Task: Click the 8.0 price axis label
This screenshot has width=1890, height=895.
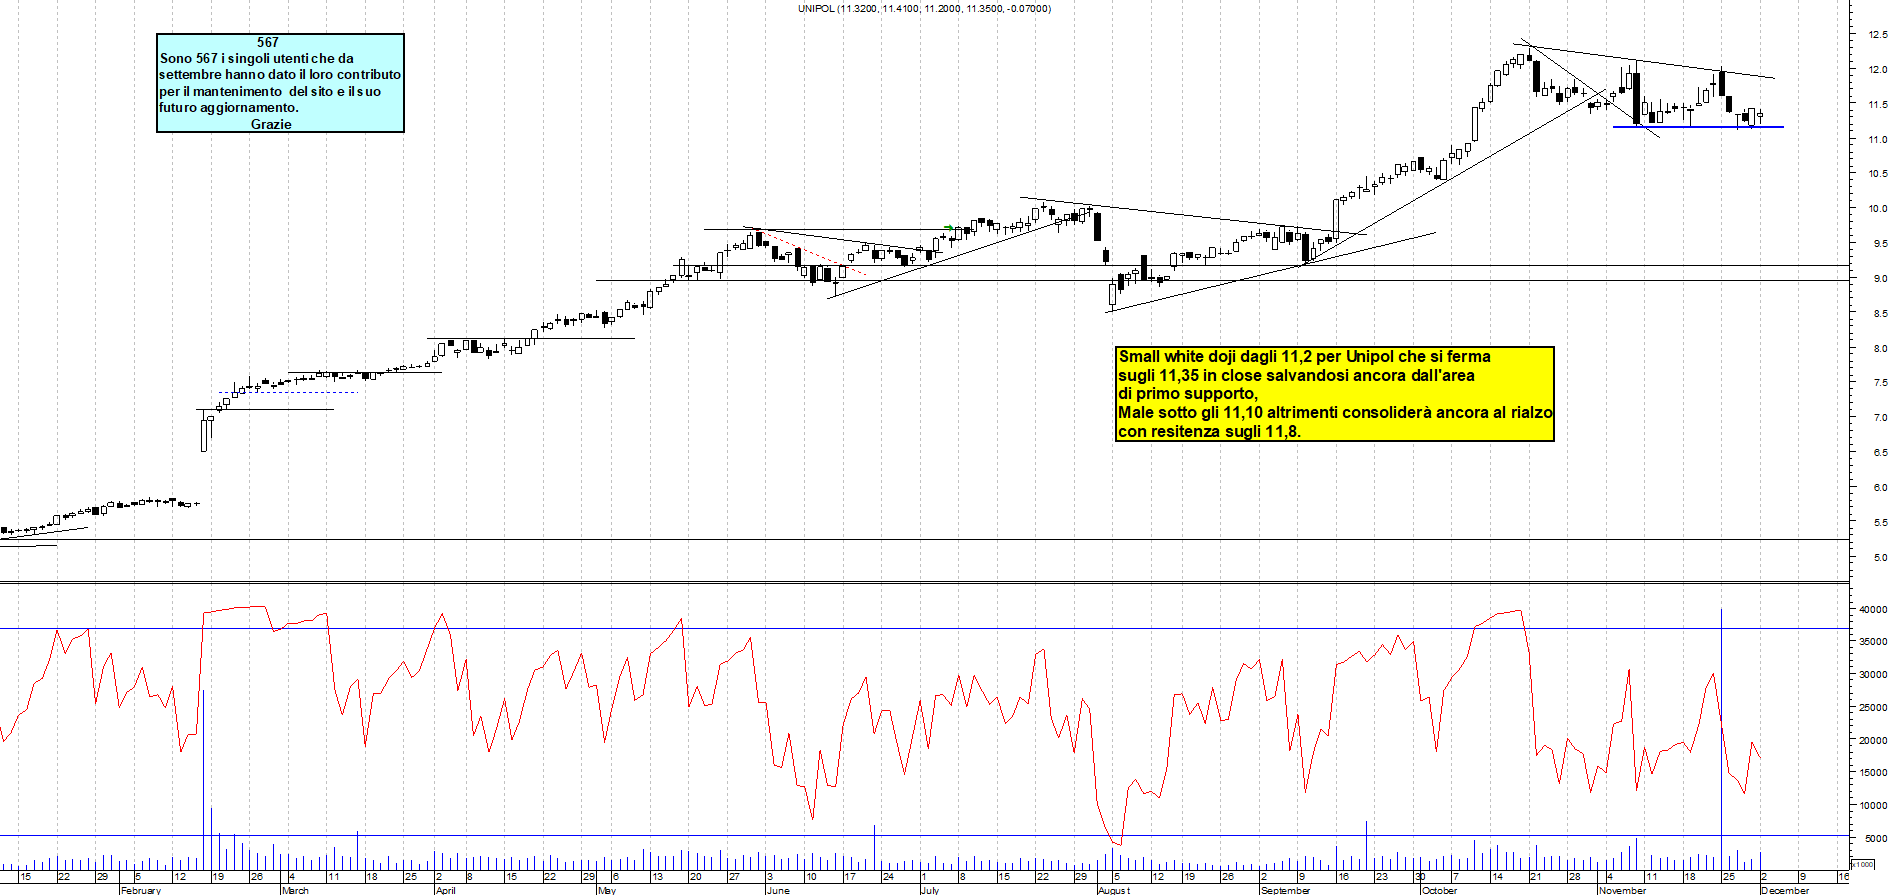Action: 1880,349
